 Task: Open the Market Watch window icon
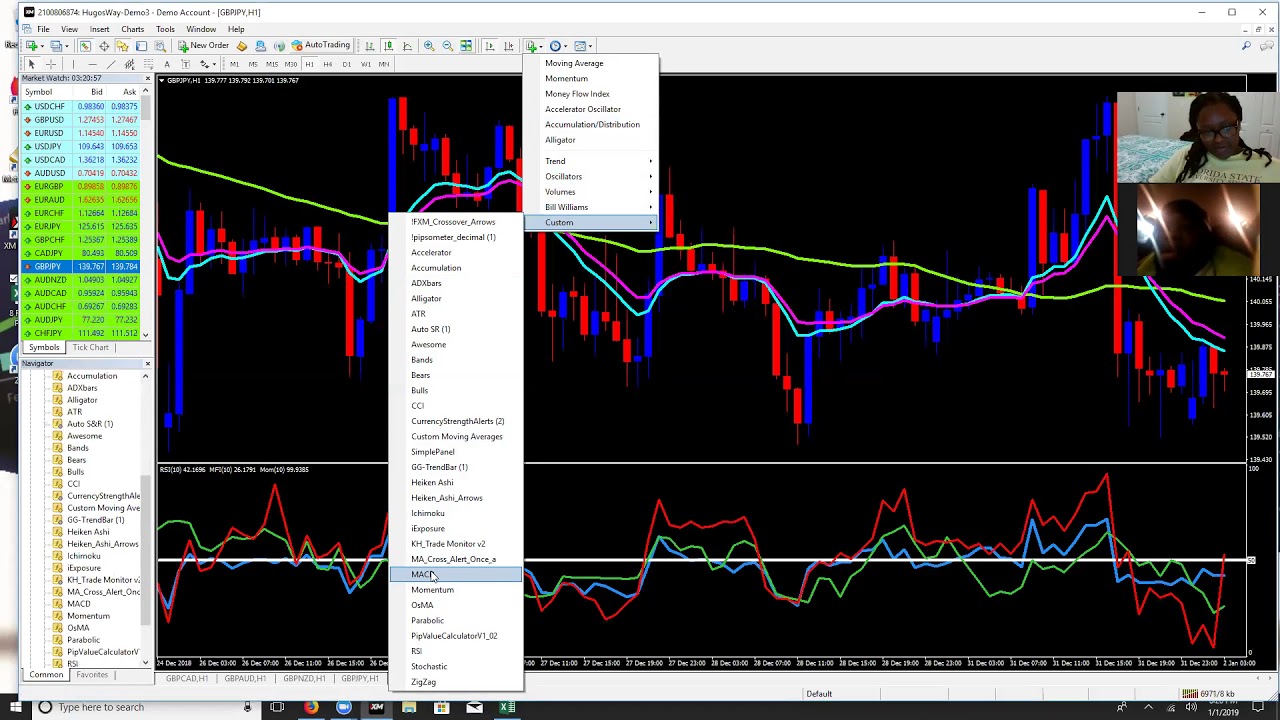85,46
